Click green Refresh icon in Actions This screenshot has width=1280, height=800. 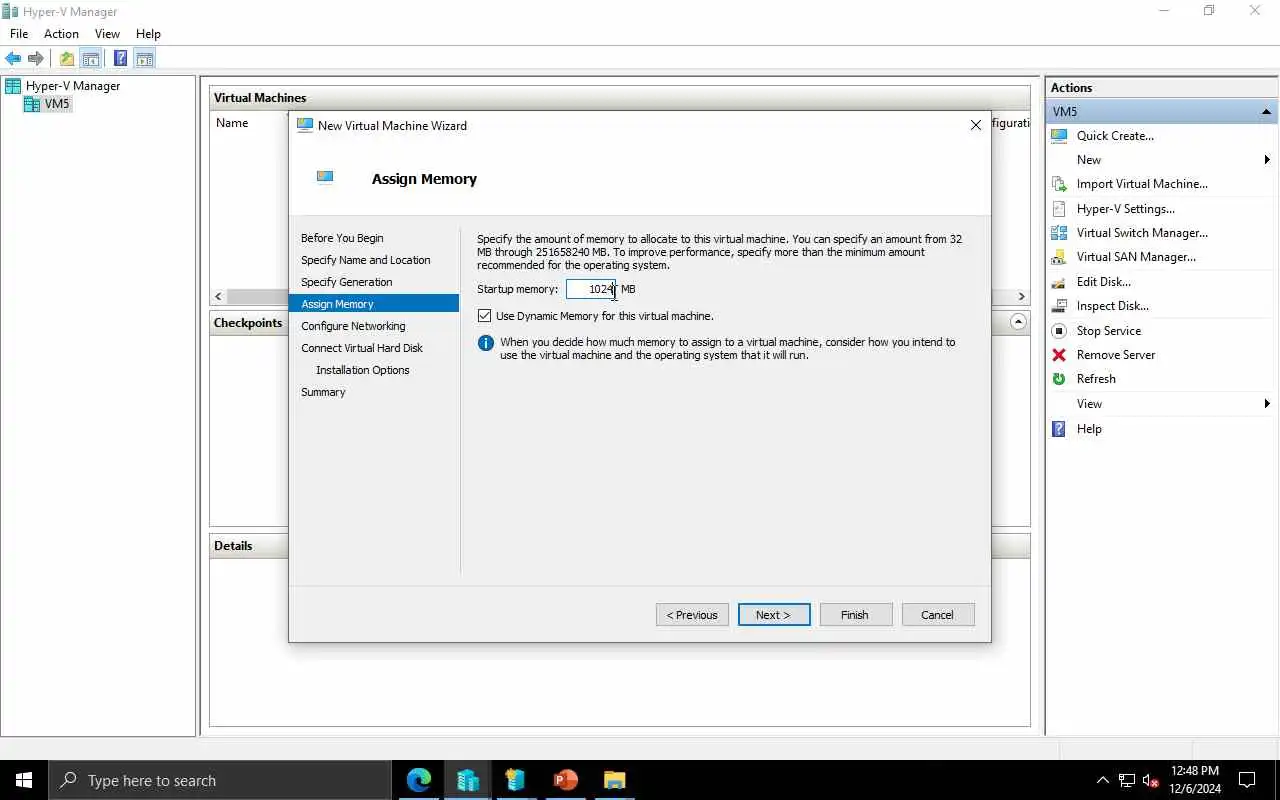click(1059, 379)
